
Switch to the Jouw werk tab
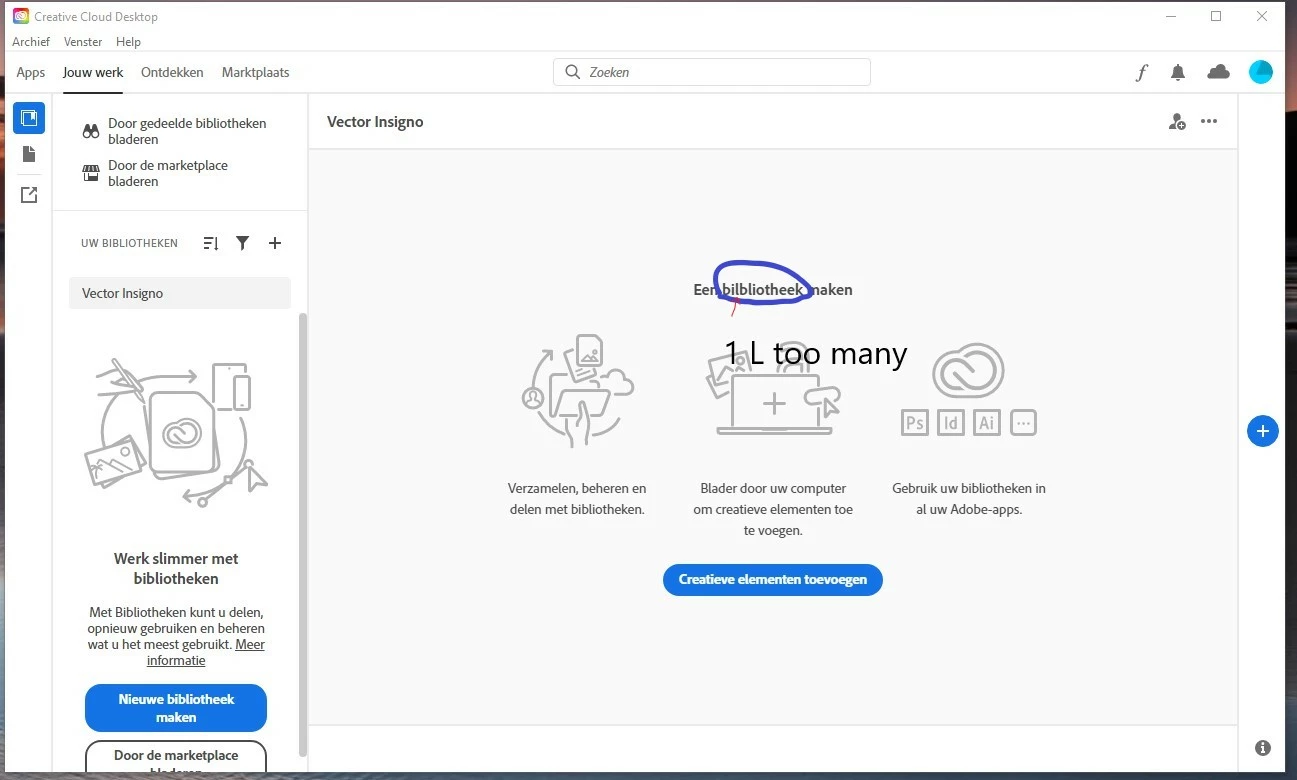[93, 72]
